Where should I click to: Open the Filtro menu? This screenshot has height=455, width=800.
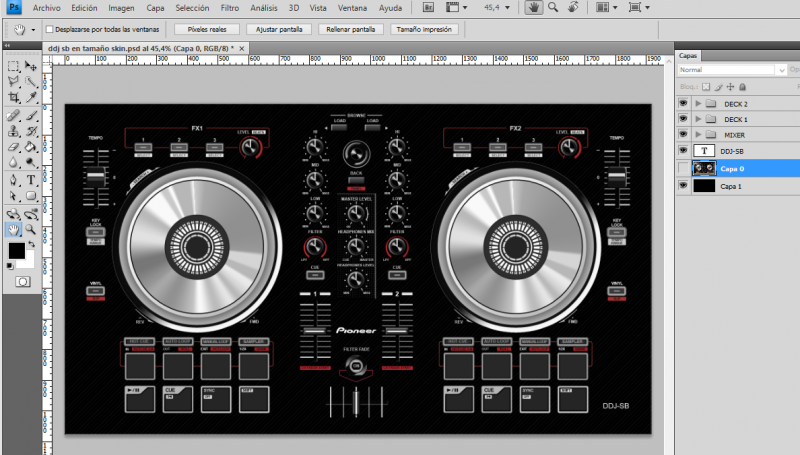point(230,8)
